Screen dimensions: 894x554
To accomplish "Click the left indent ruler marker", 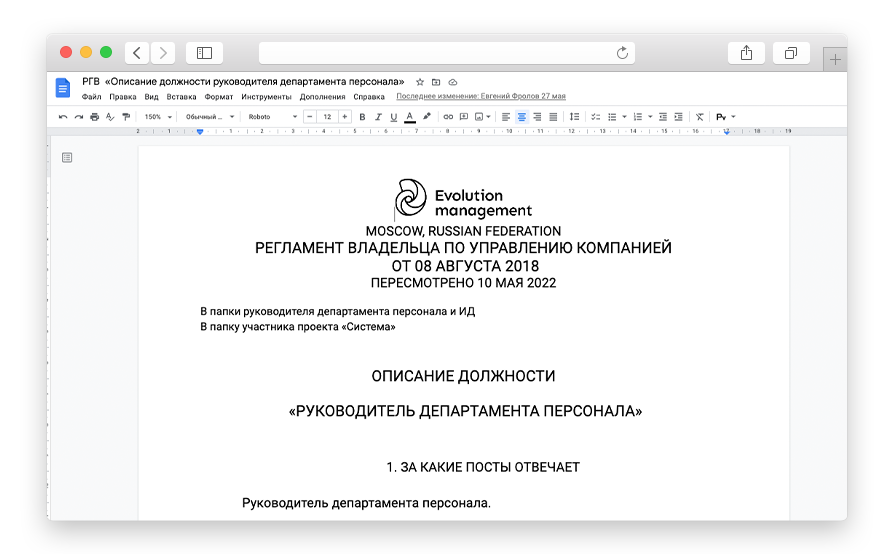I will tap(200, 132).
